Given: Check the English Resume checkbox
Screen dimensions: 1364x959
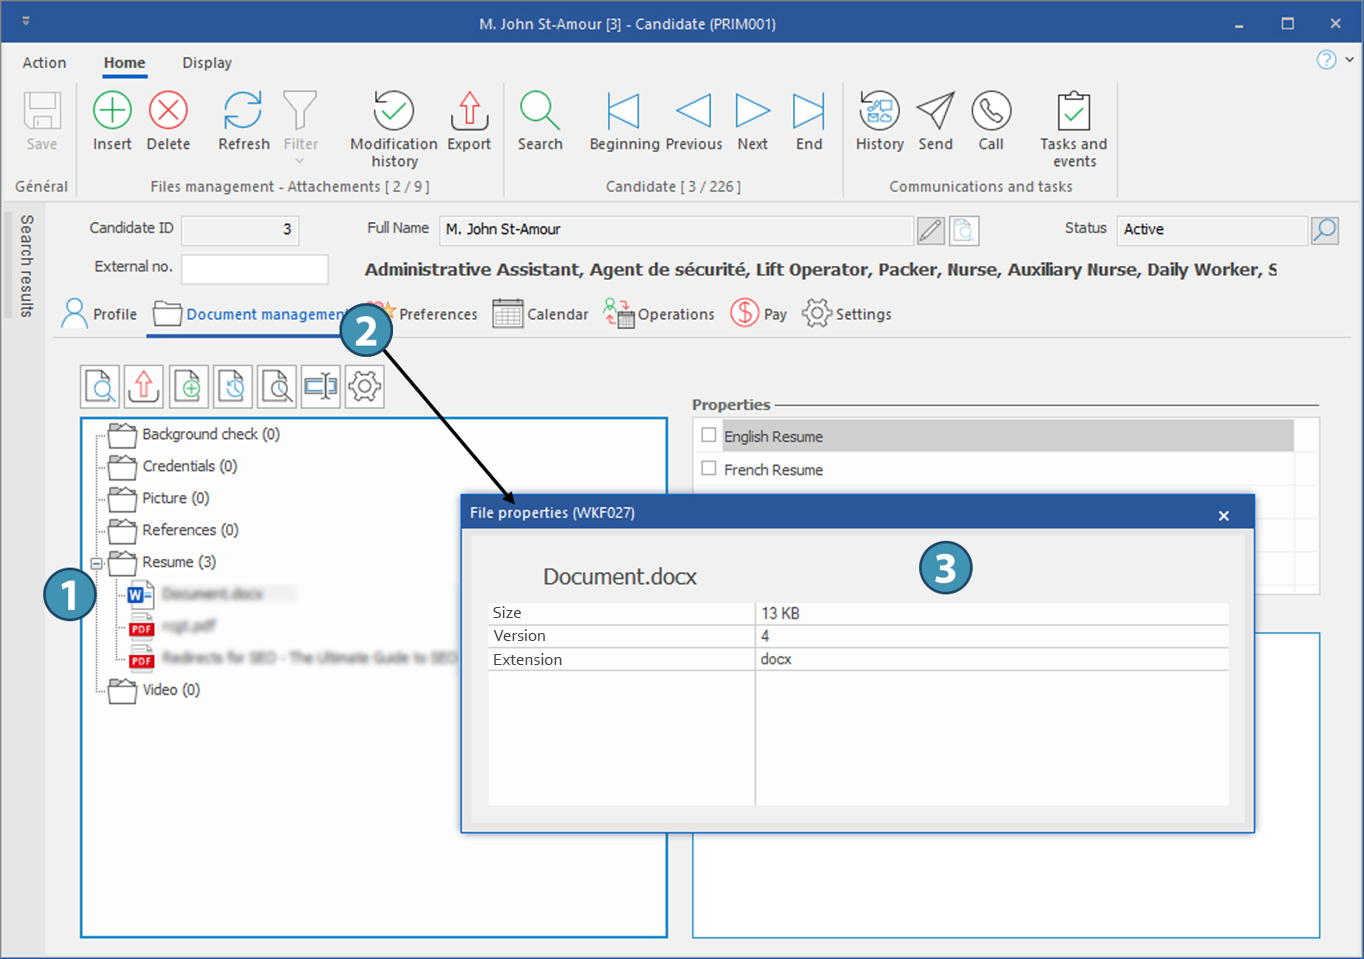Looking at the screenshot, I should [x=709, y=436].
